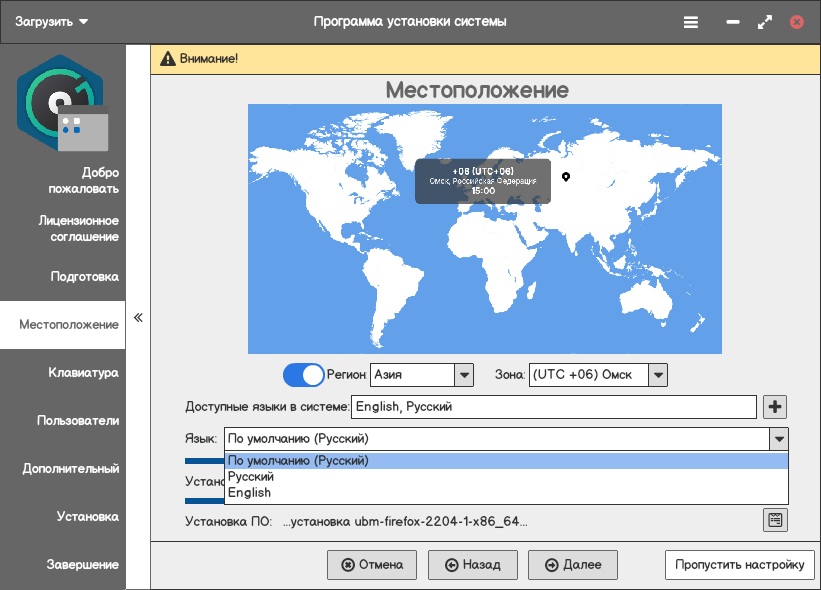821x590 pixels.
Task: Open the hamburger menu in title bar
Action: point(690,21)
